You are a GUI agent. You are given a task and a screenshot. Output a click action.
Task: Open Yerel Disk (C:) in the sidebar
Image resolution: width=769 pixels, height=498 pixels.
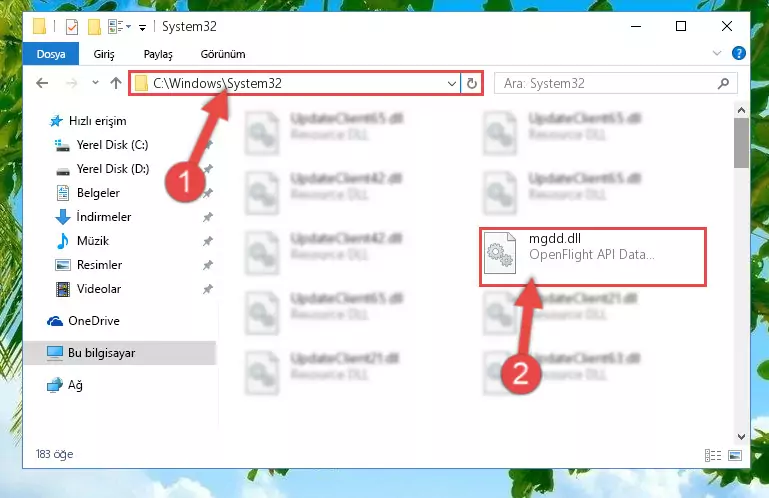(112, 145)
